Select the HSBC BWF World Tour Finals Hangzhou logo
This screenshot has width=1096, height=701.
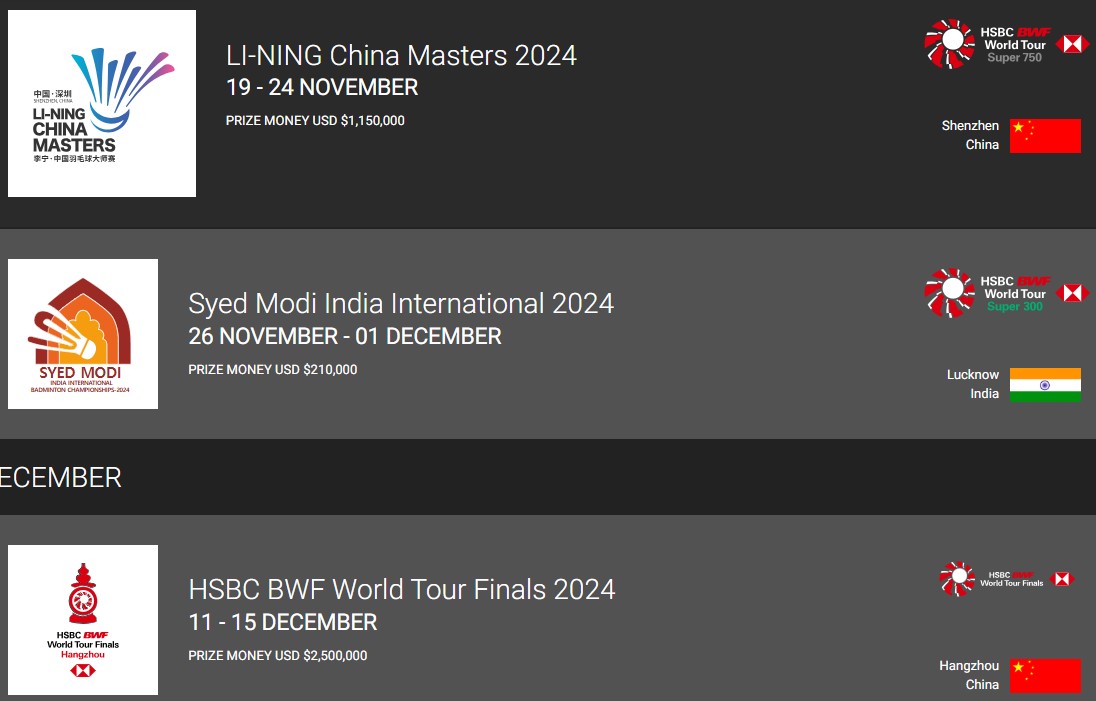[x=83, y=620]
